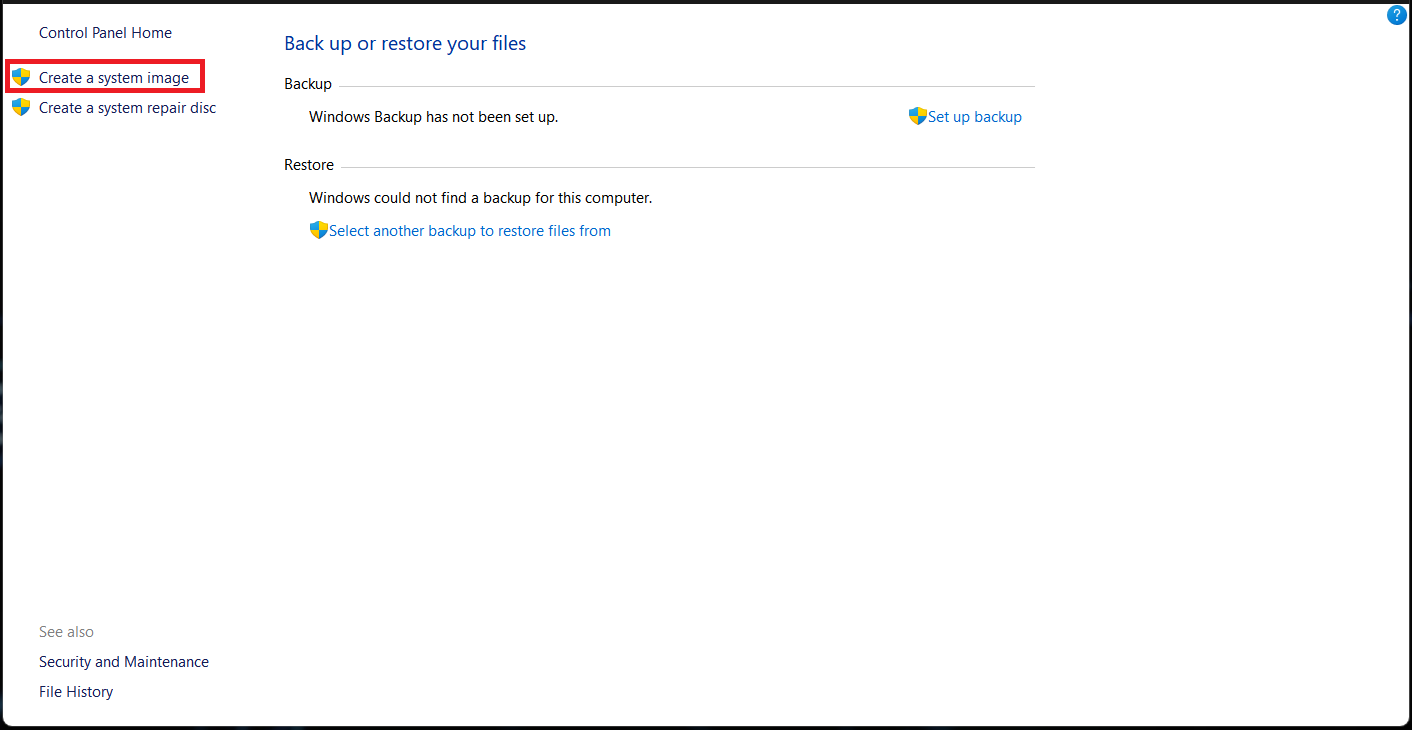This screenshot has width=1412, height=730.
Task: Click the shield icon beside Create a system image
Action: (21, 77)
